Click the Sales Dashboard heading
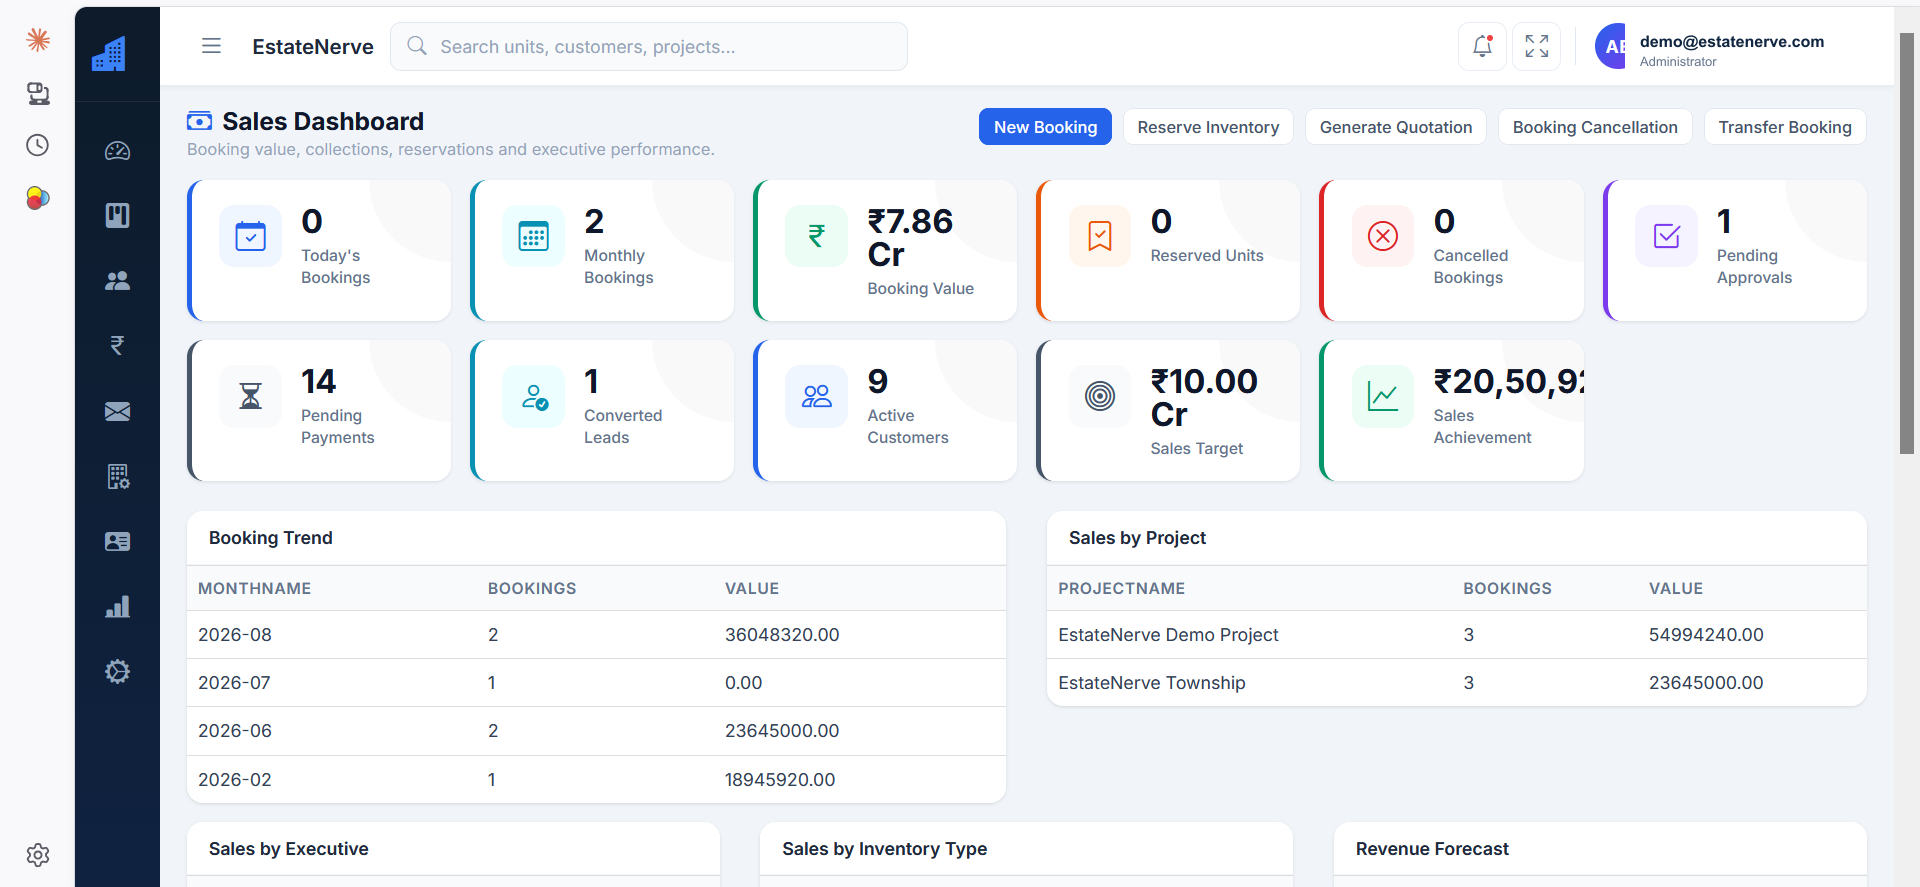 point(323,121)
